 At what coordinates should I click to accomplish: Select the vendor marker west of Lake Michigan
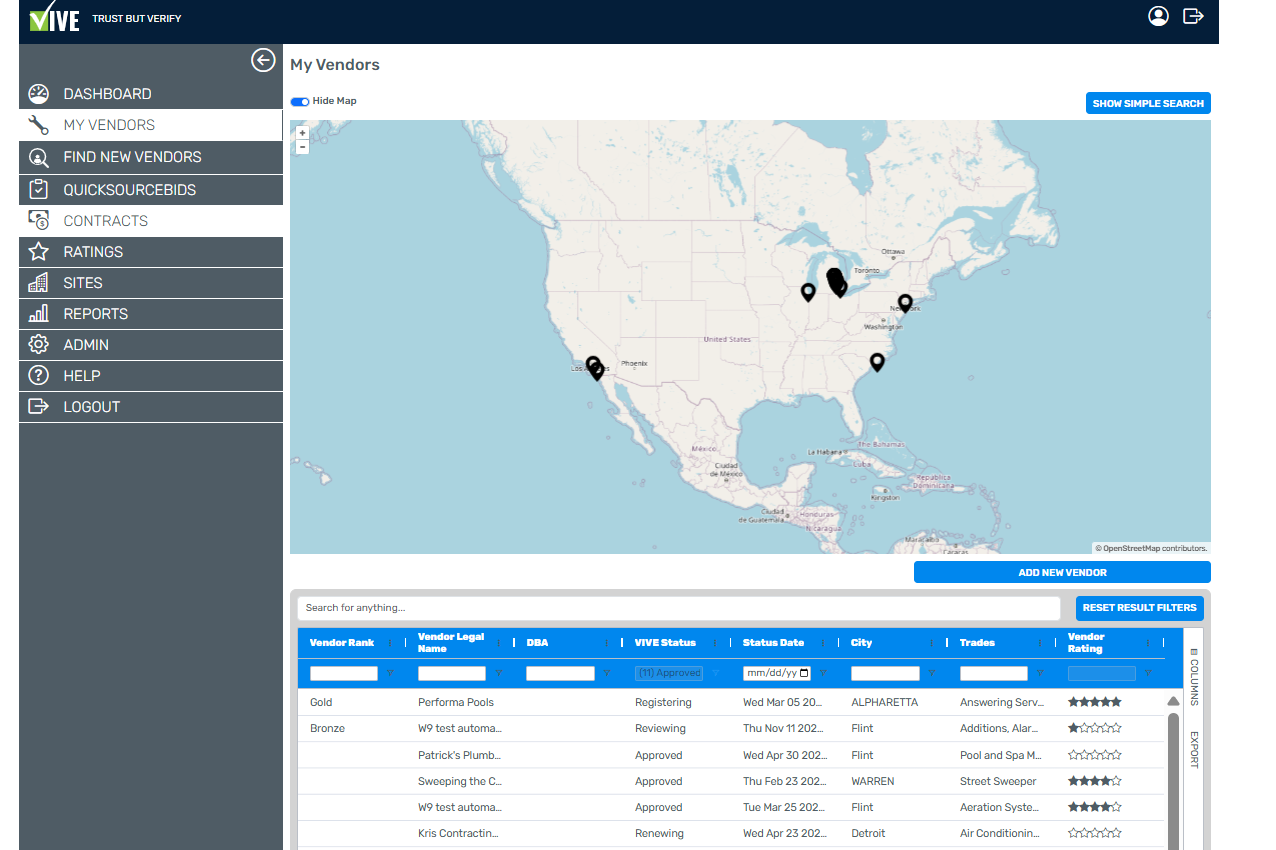tap(808, 292)
